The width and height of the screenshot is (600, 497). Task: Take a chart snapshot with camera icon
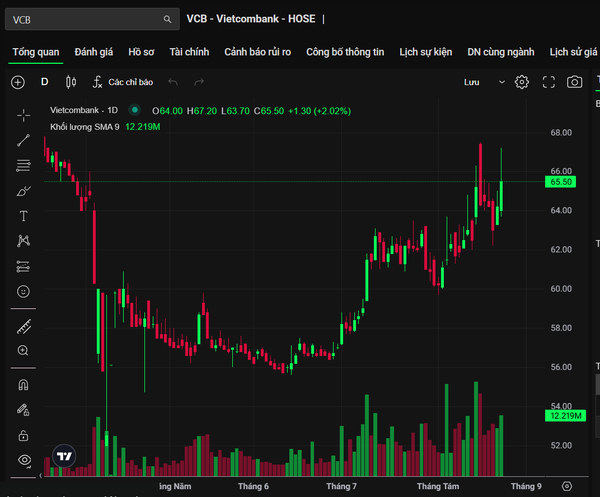(x=574, y=82)
